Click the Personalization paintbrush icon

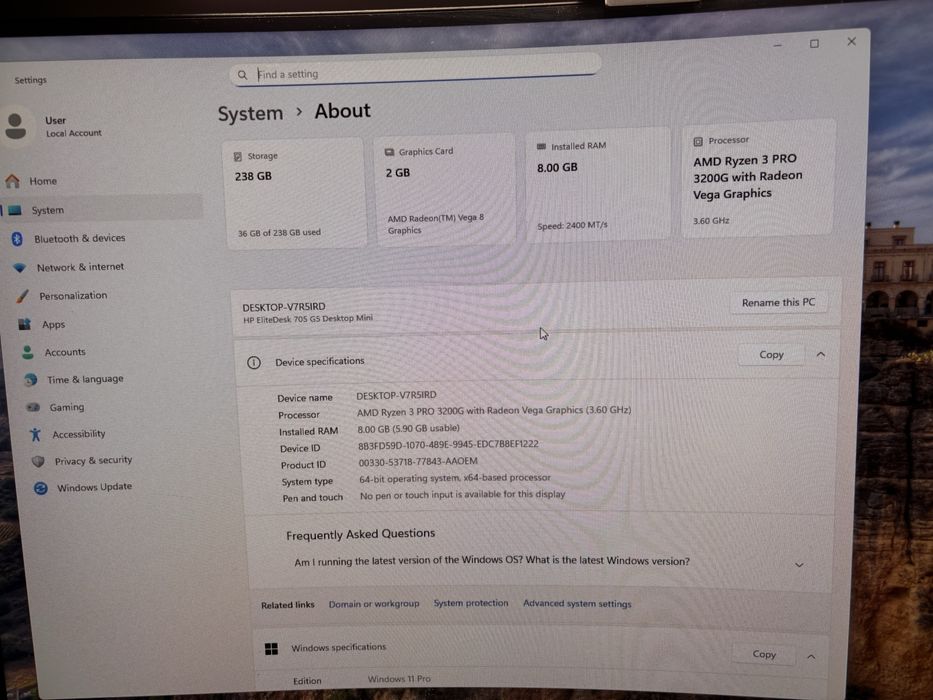(23, 296)
